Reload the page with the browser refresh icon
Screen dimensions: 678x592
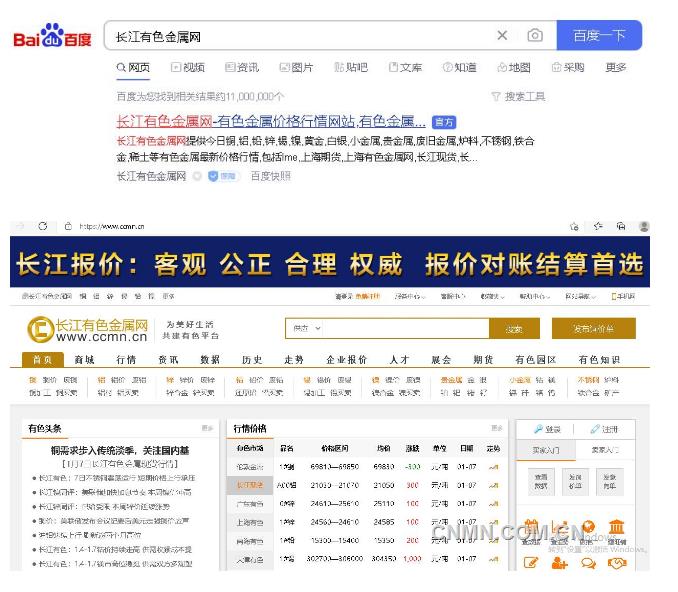click(42, 226)
